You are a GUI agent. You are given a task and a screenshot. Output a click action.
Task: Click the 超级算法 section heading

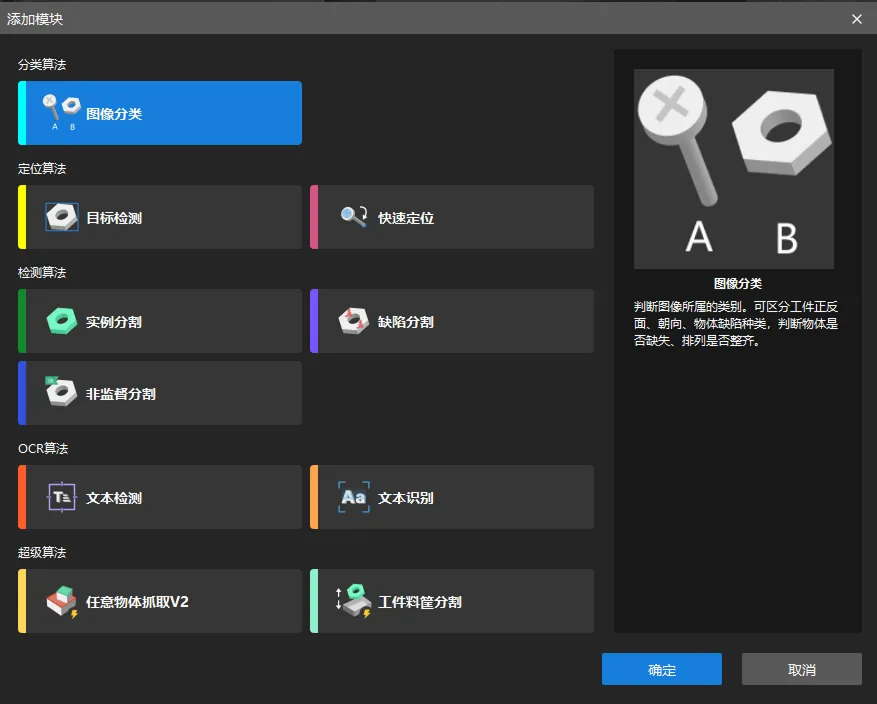coord(42,552)
